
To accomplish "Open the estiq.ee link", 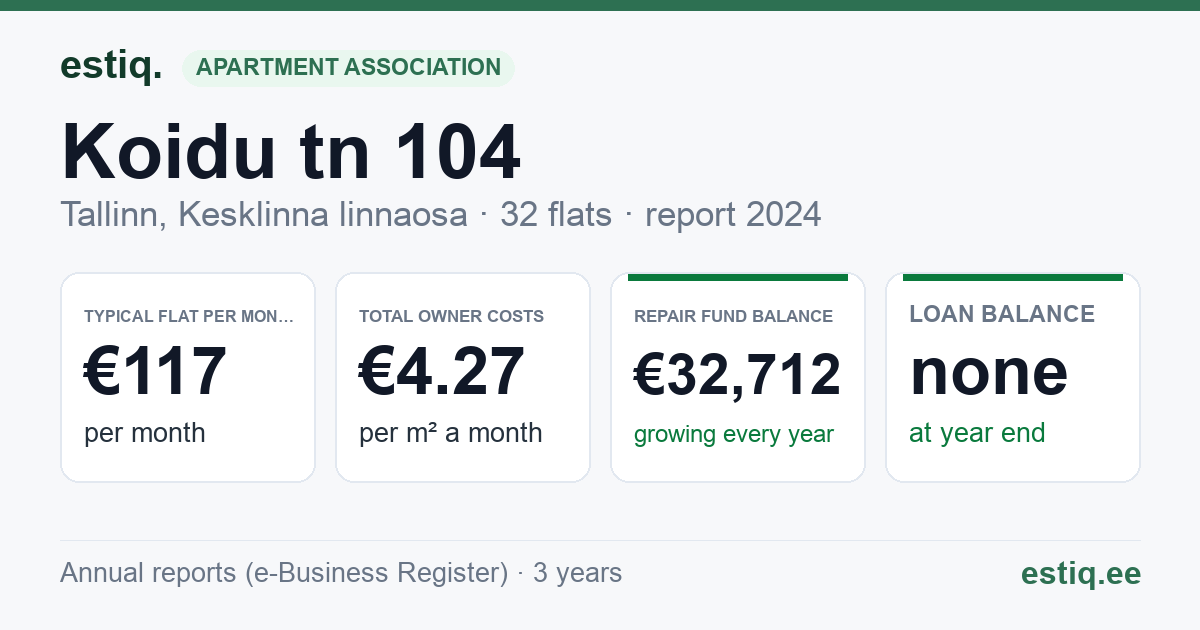I will (1081, 573).
